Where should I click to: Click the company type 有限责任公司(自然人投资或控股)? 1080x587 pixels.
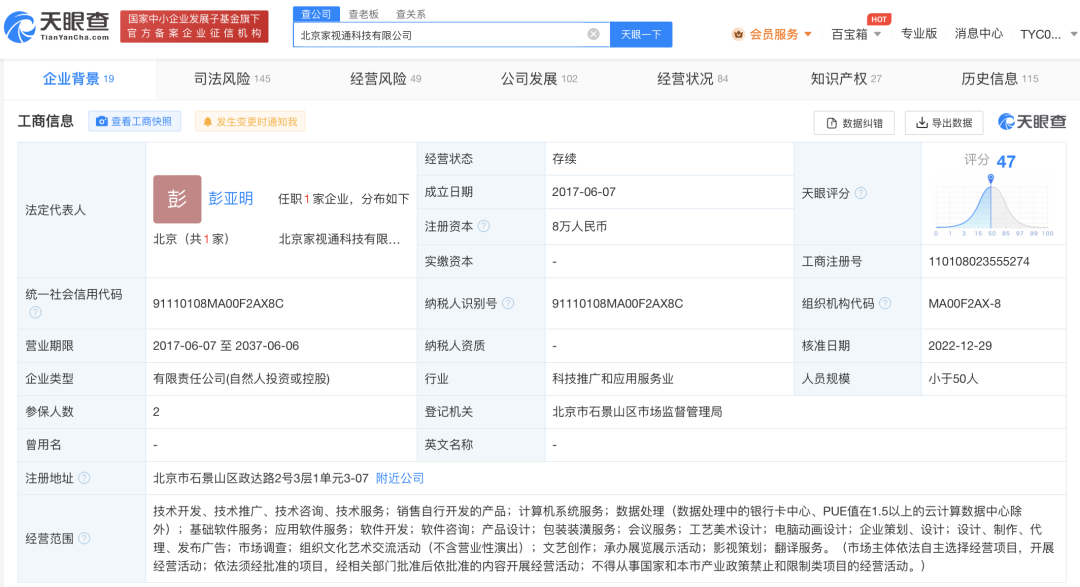(x=241, y=379)
